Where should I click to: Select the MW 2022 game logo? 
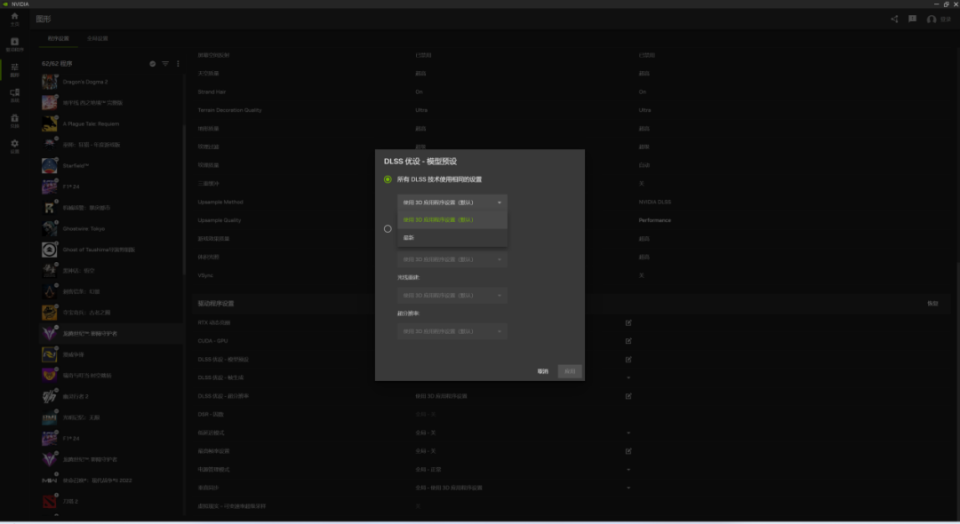click(50, 481)
